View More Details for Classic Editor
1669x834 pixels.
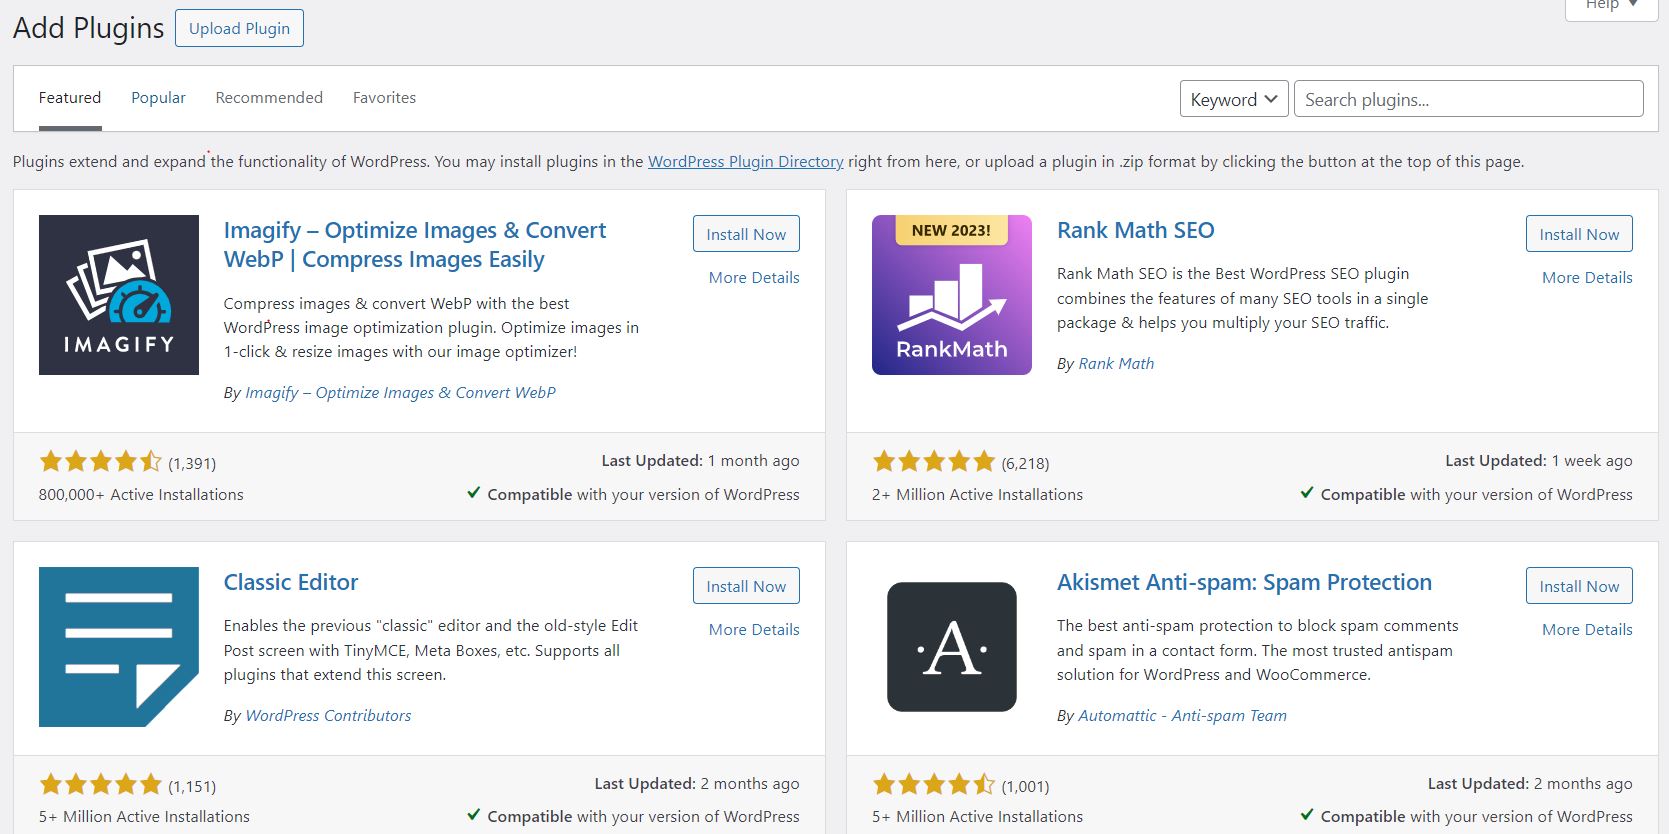click(x=754, y=630)
